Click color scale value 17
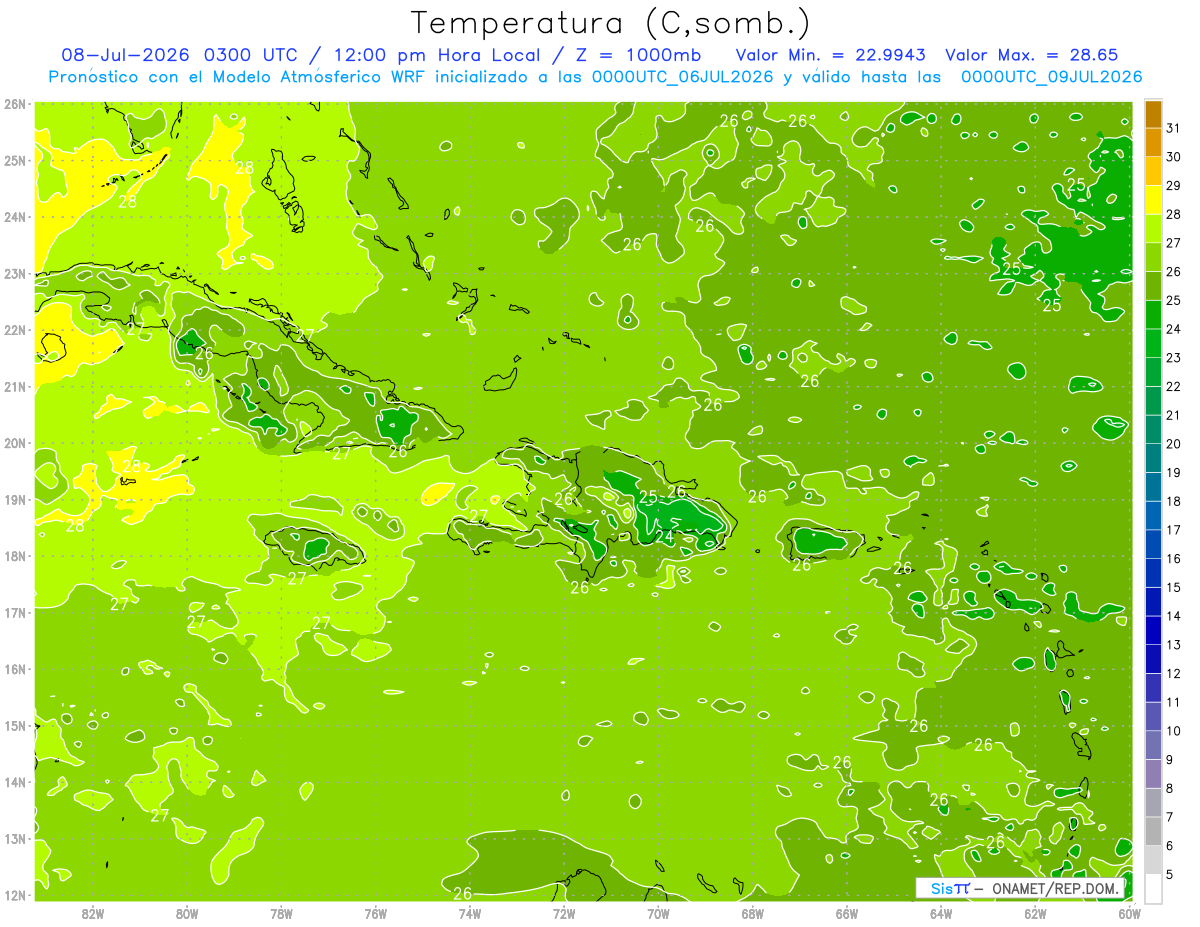This screenshot has width=1200, height=927. [1173, 530]
